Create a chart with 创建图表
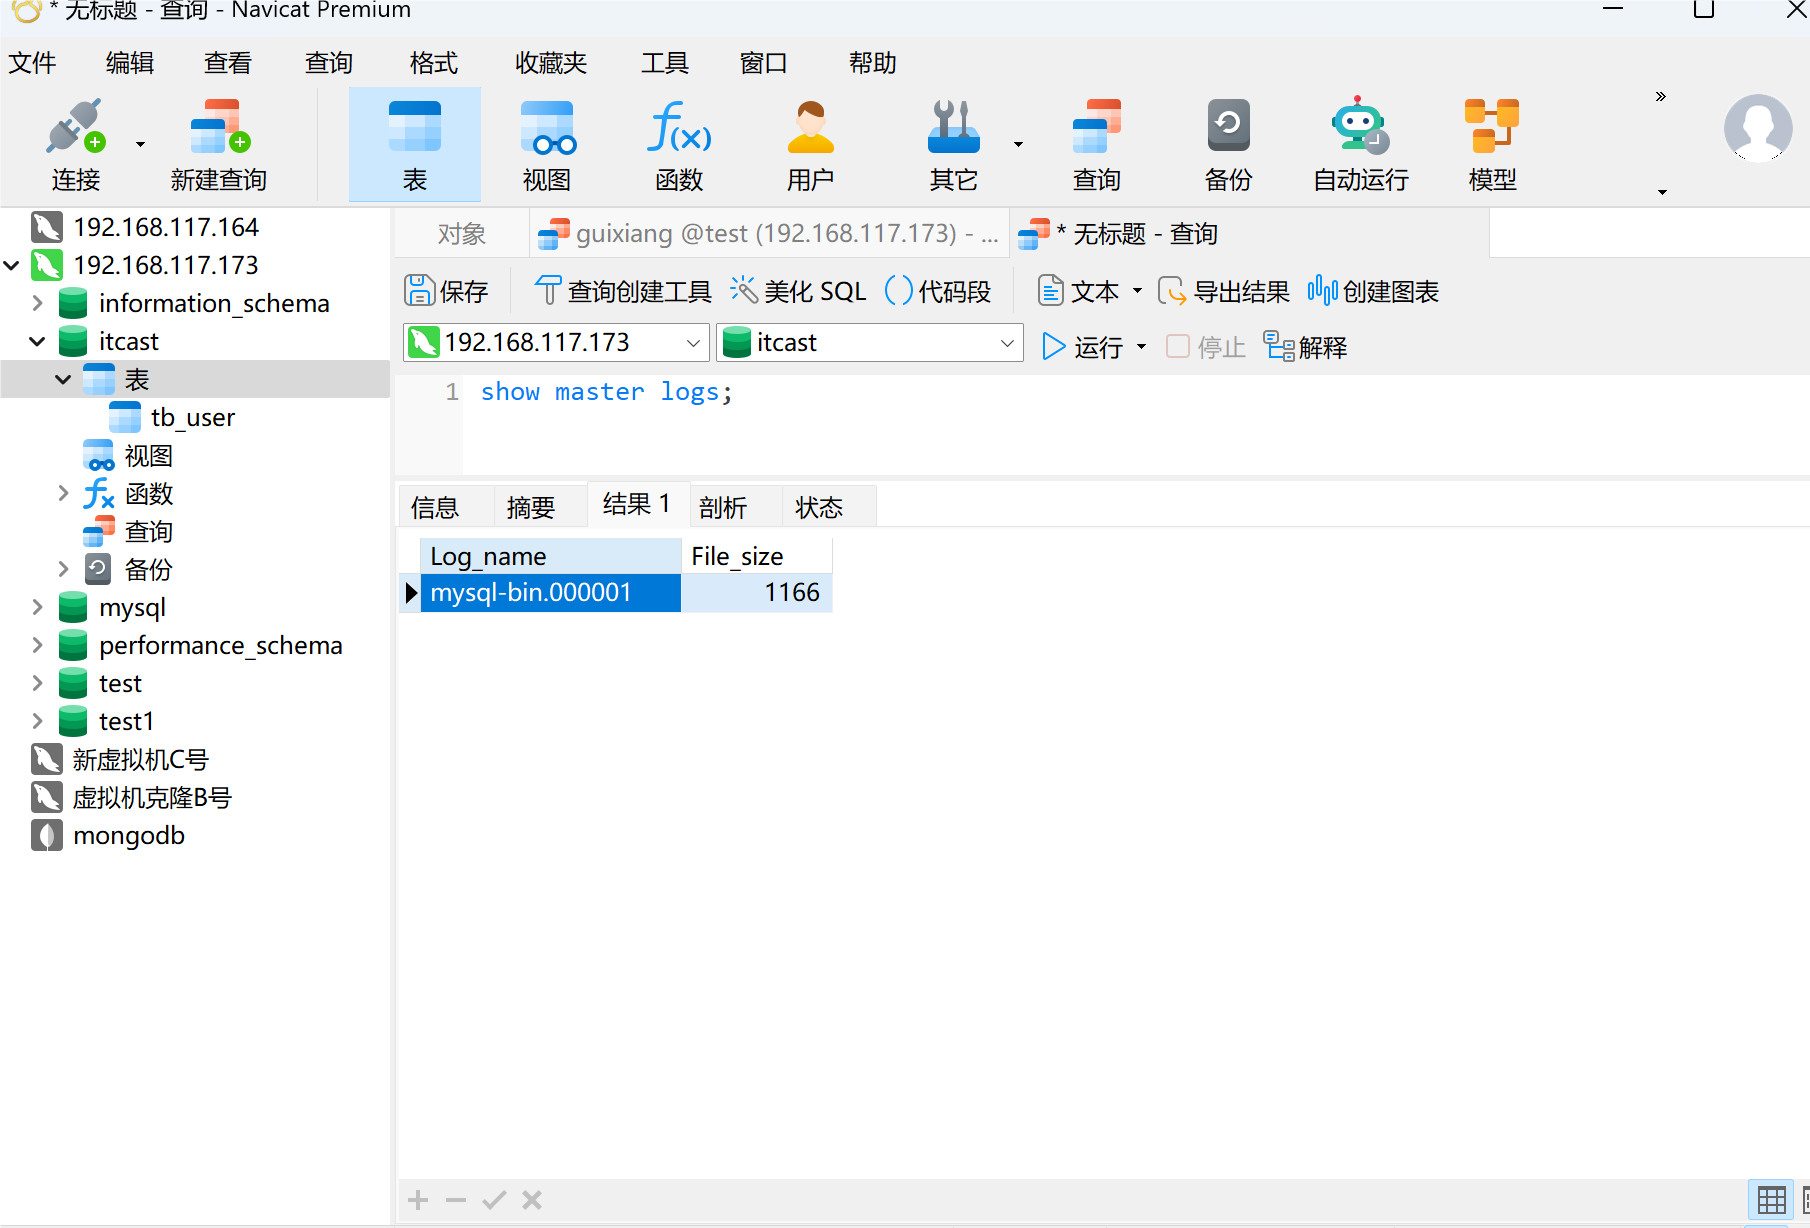 1373,291
